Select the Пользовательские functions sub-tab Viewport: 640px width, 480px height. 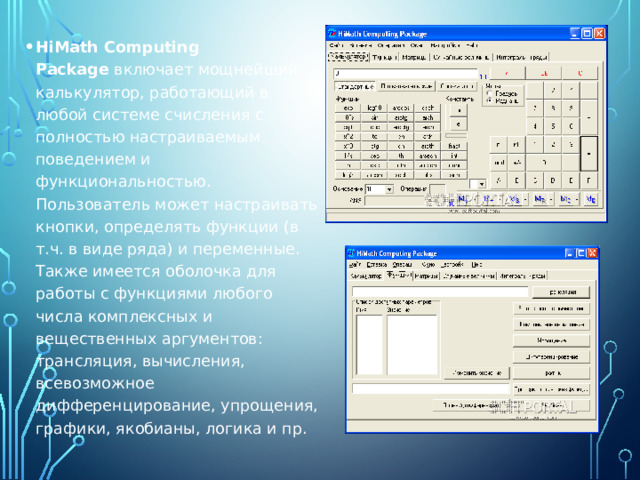pos(407,87)
